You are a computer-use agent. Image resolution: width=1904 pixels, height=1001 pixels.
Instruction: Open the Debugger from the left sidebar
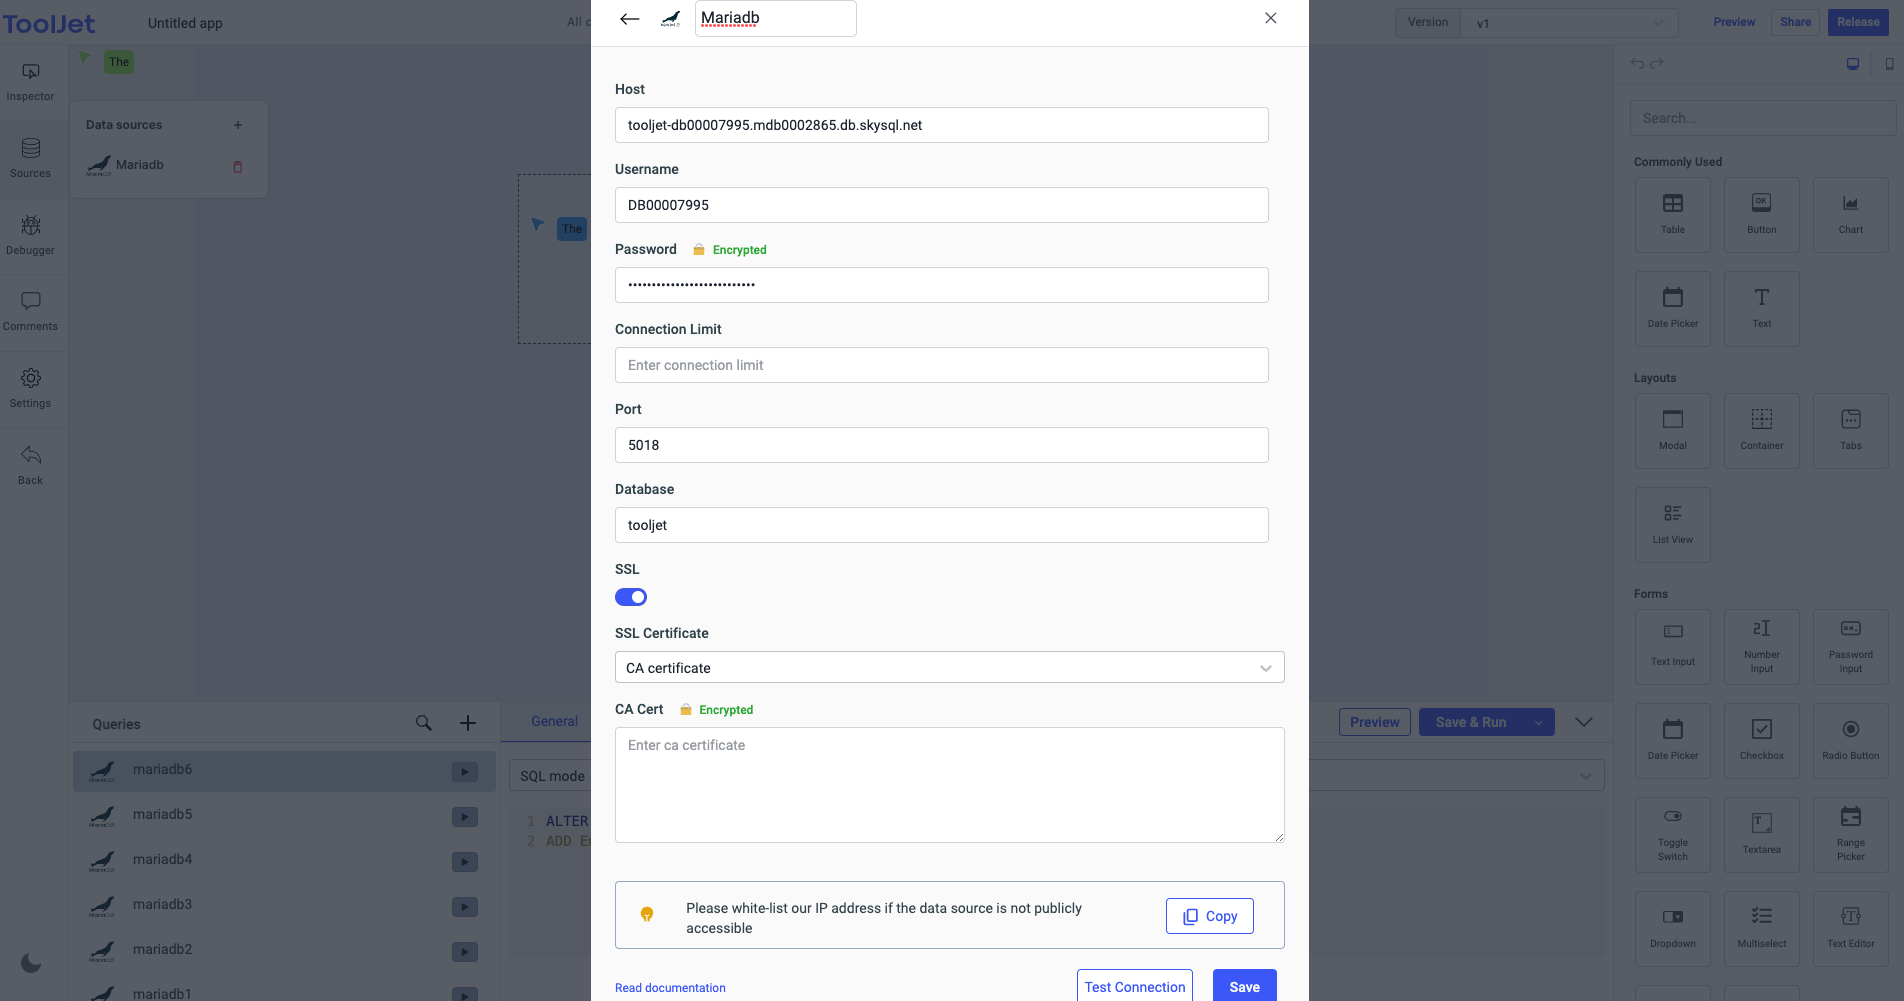pos(31,226)
